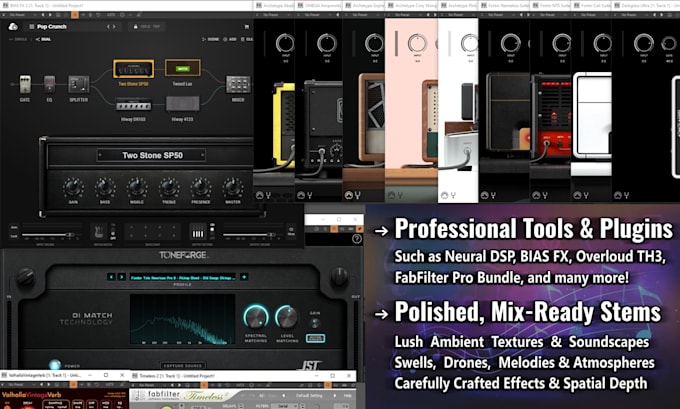Click the lock icon beside Pop Crunch
The height and width of the screenshot is (409, 680).
pyautogui.click(x=135, y=27)
